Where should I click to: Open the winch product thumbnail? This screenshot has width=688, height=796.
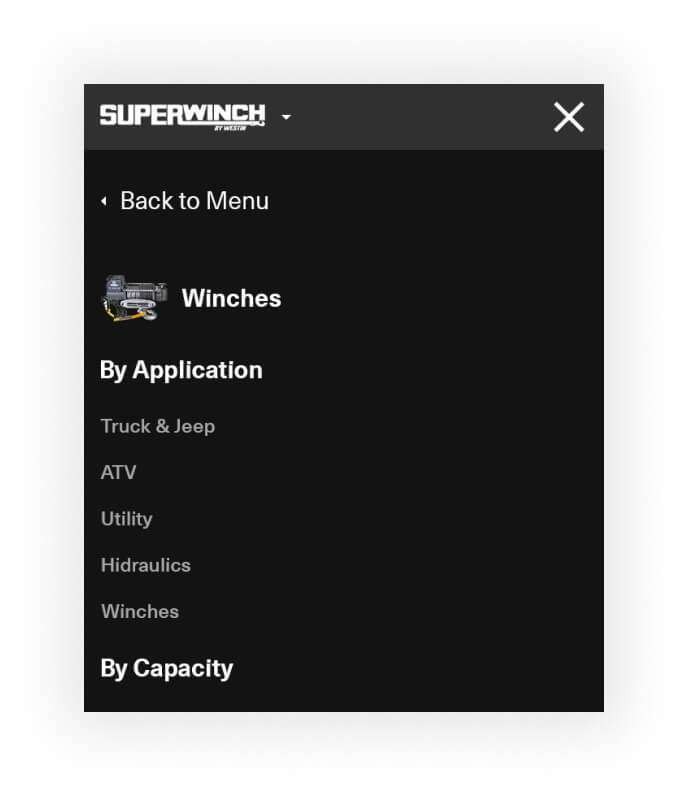[135, 298]
